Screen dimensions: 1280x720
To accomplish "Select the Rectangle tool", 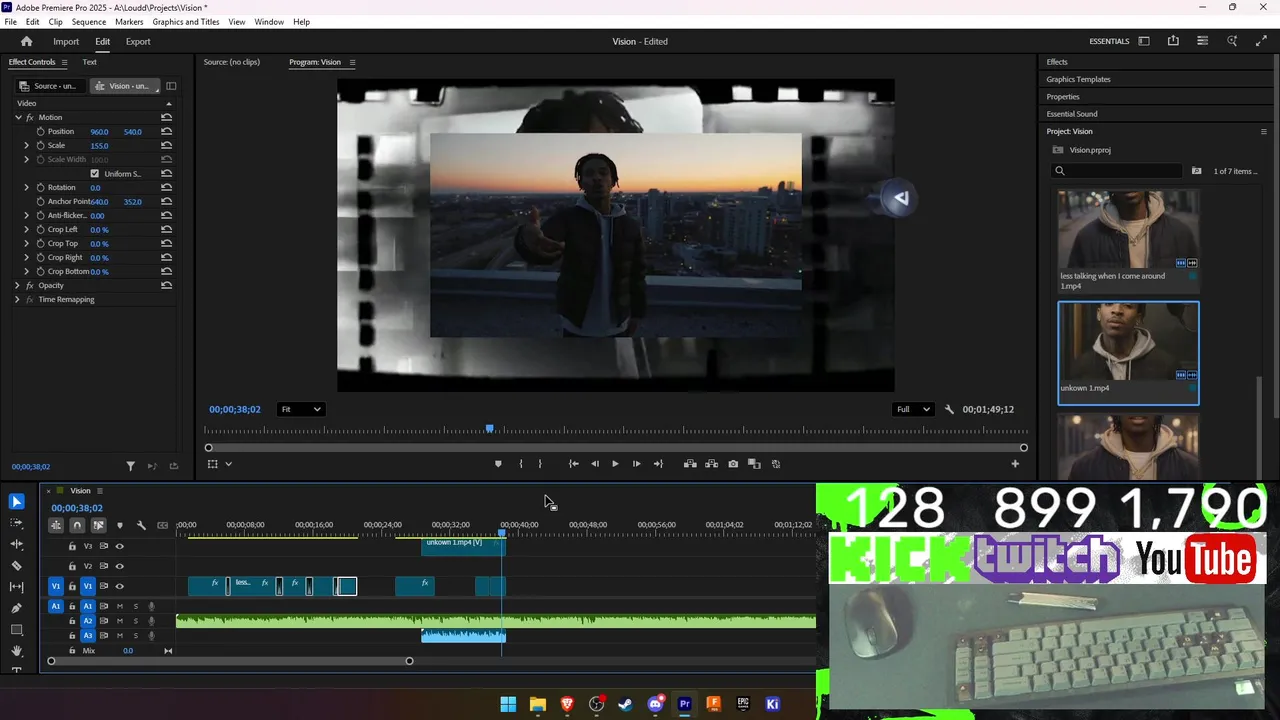I will [16, 629].
